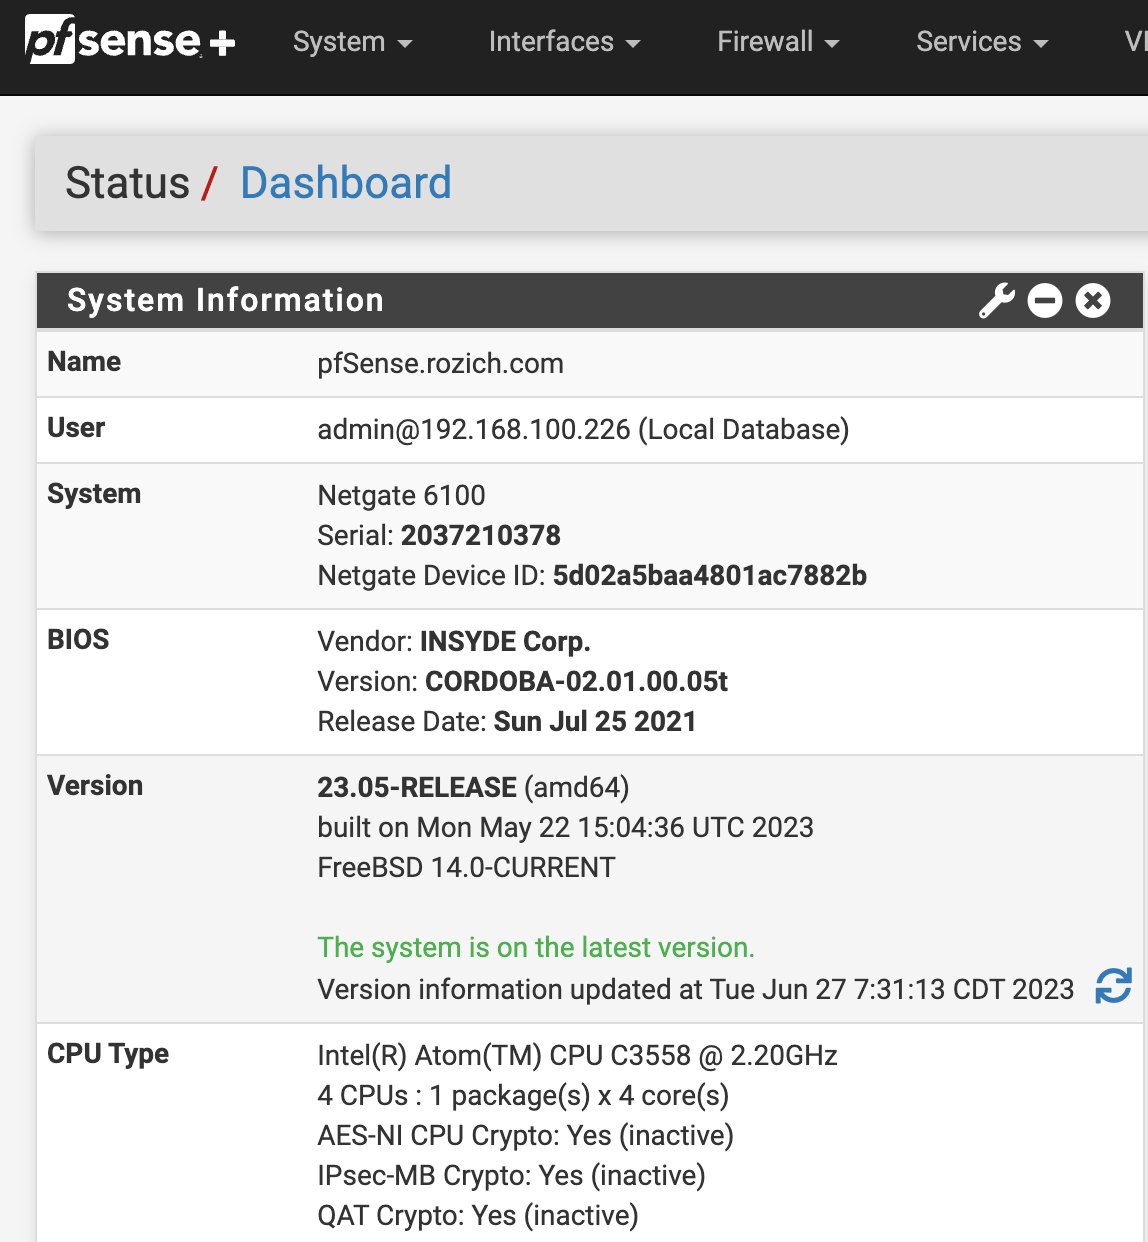Open the Interfaces menu
The height and width of the screenshot is (1242, 1148).
[564, 42]
